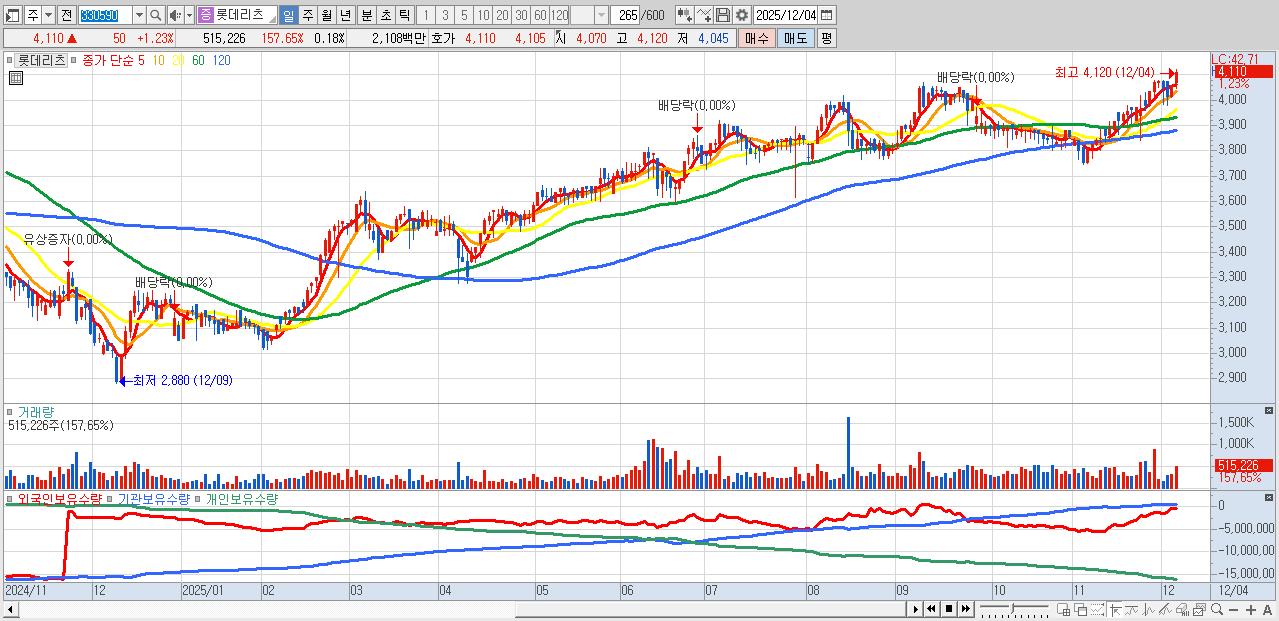Click the candle compress icon in the toolbar

pos(685,15)
